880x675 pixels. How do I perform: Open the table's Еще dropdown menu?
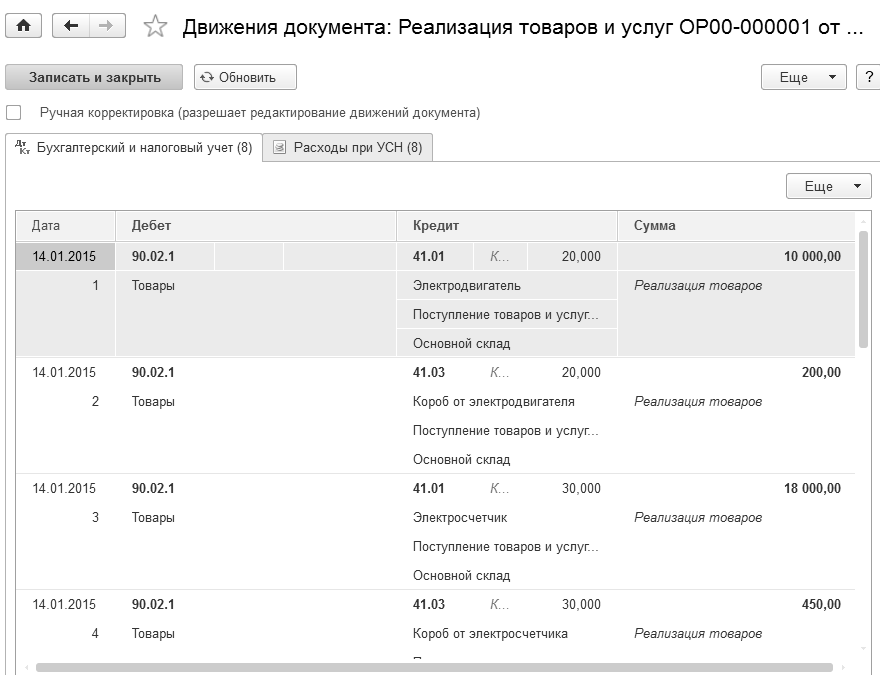pyautogui.click(x=829, y=186)
